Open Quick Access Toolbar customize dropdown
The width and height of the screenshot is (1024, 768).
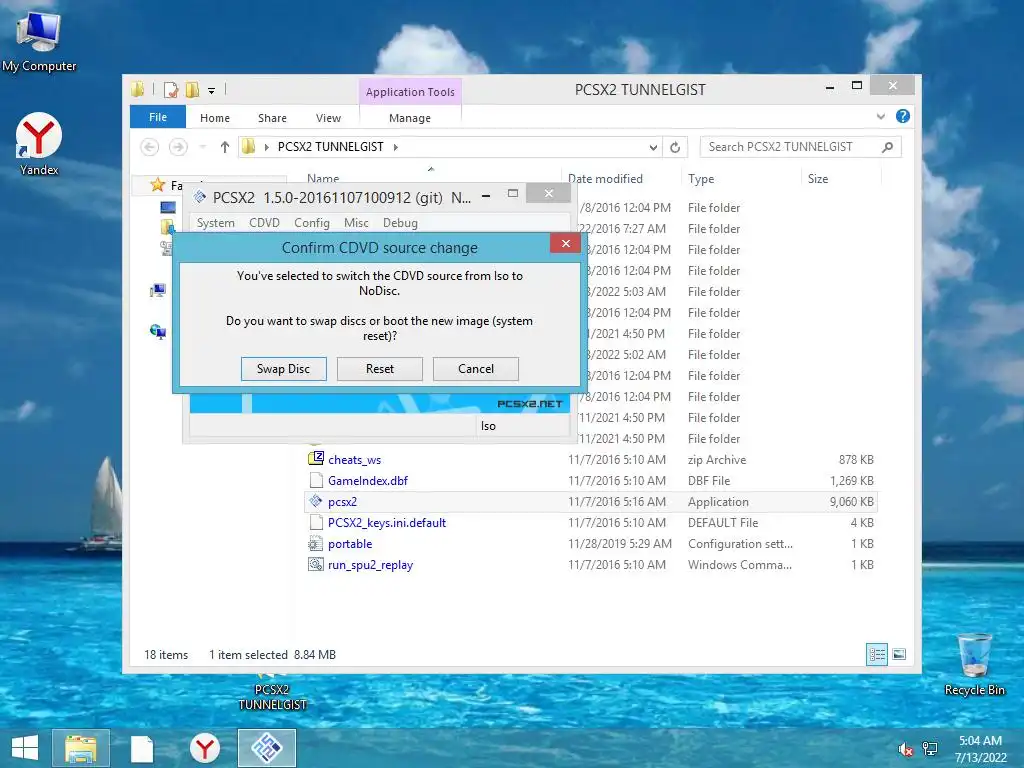tap(212, 91)
